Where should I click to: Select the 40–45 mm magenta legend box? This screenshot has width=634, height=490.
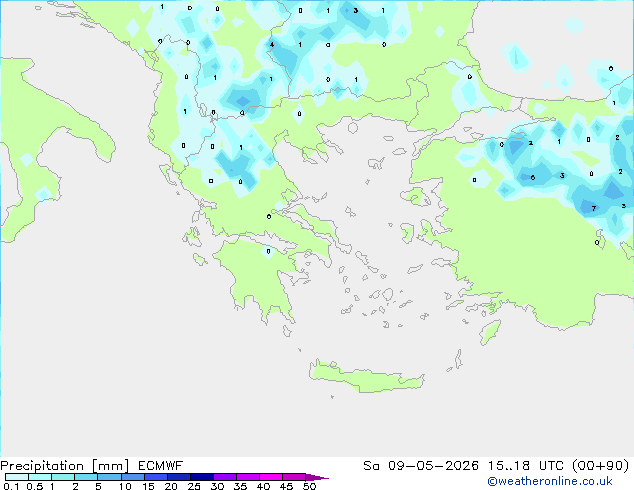coord(271,477)
